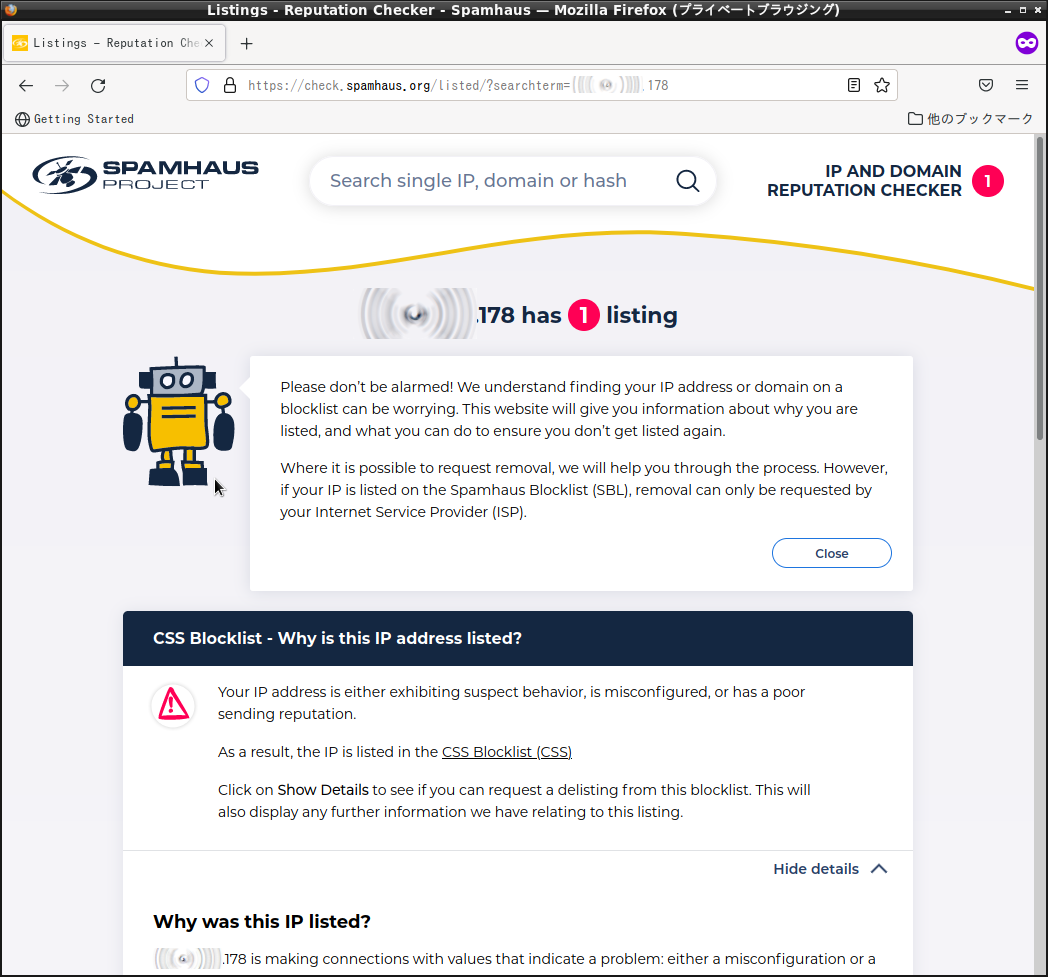Click the red warning triangle icon
1048x977 pixels.
click(173, 705)
